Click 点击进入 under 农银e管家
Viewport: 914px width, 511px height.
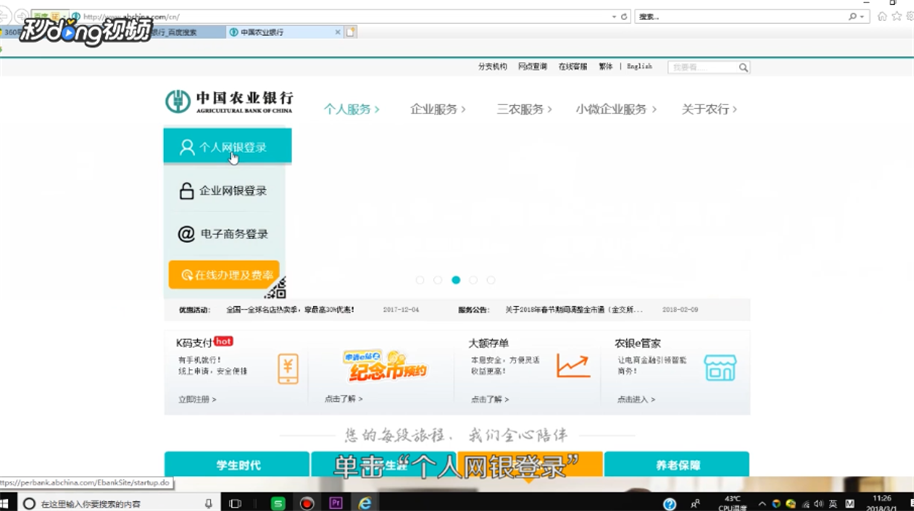(x=636, y=400)
